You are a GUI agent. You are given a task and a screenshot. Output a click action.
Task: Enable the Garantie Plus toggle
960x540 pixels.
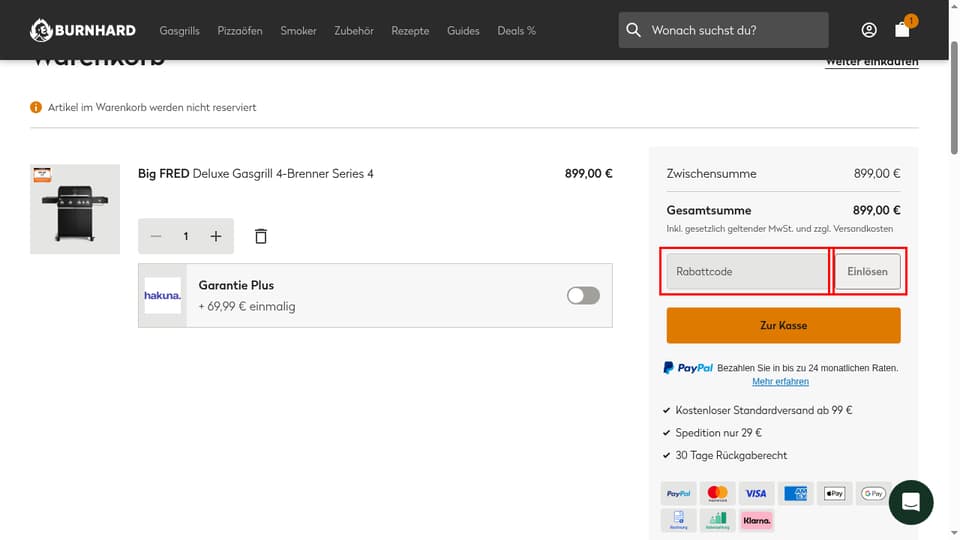coord(583,296)
